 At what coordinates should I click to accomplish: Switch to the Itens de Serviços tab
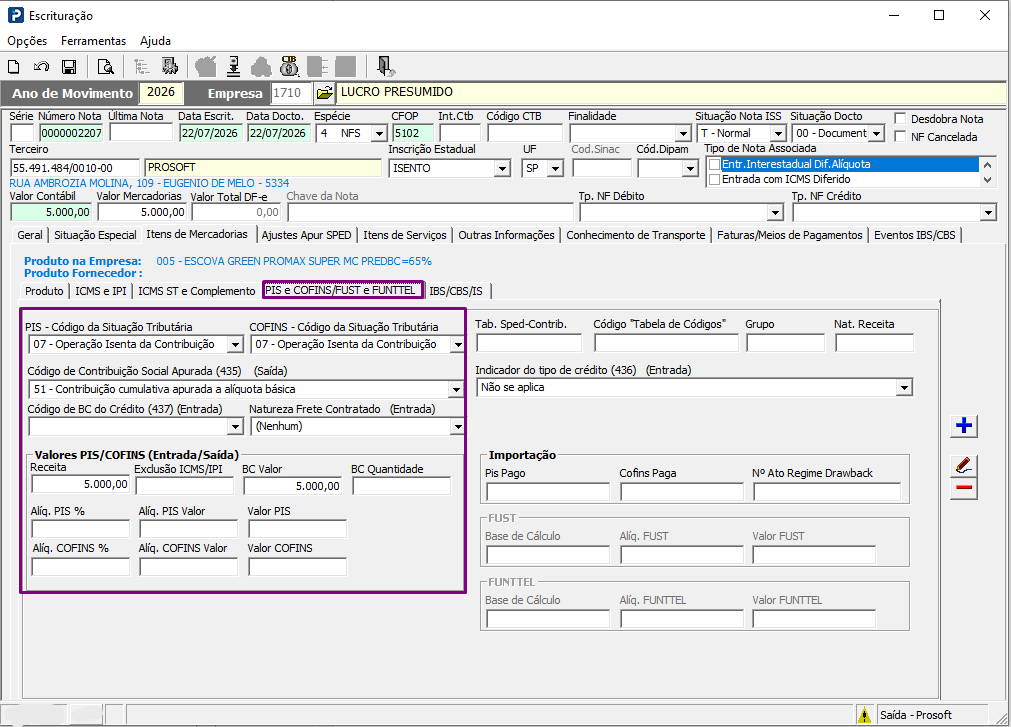click(x=404, y=235)
